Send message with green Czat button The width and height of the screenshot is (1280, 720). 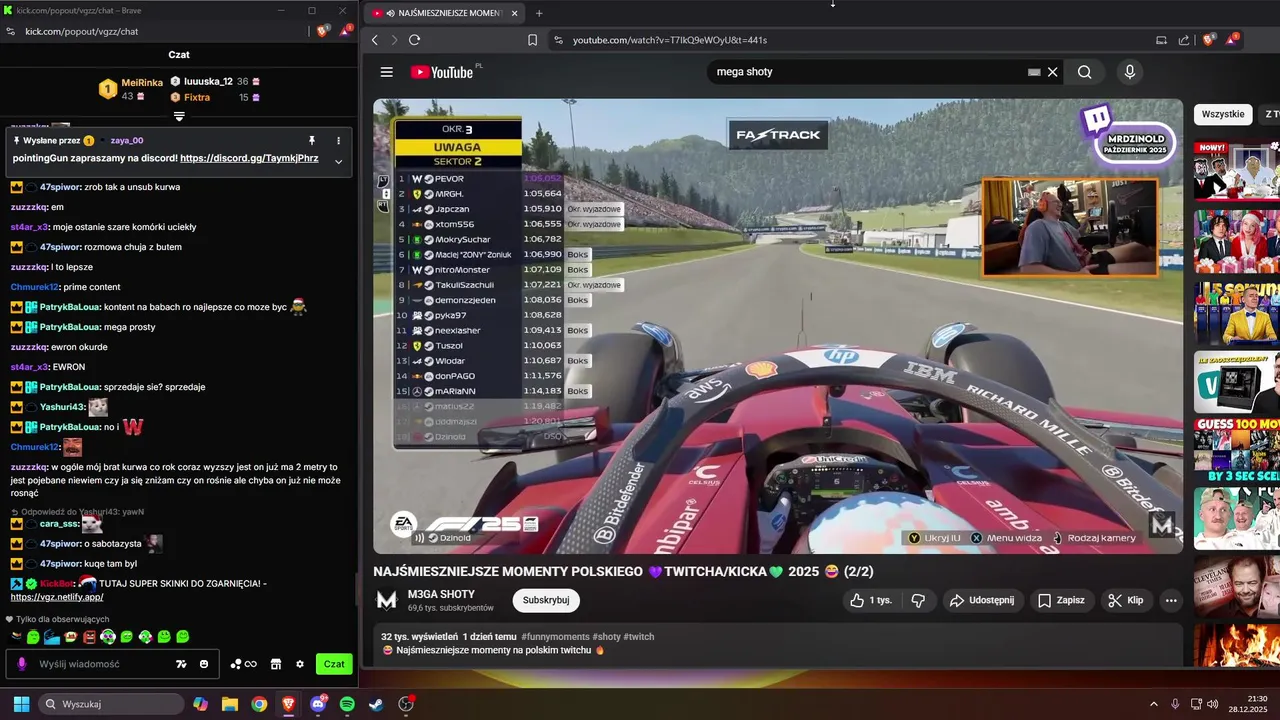point(334,664)
